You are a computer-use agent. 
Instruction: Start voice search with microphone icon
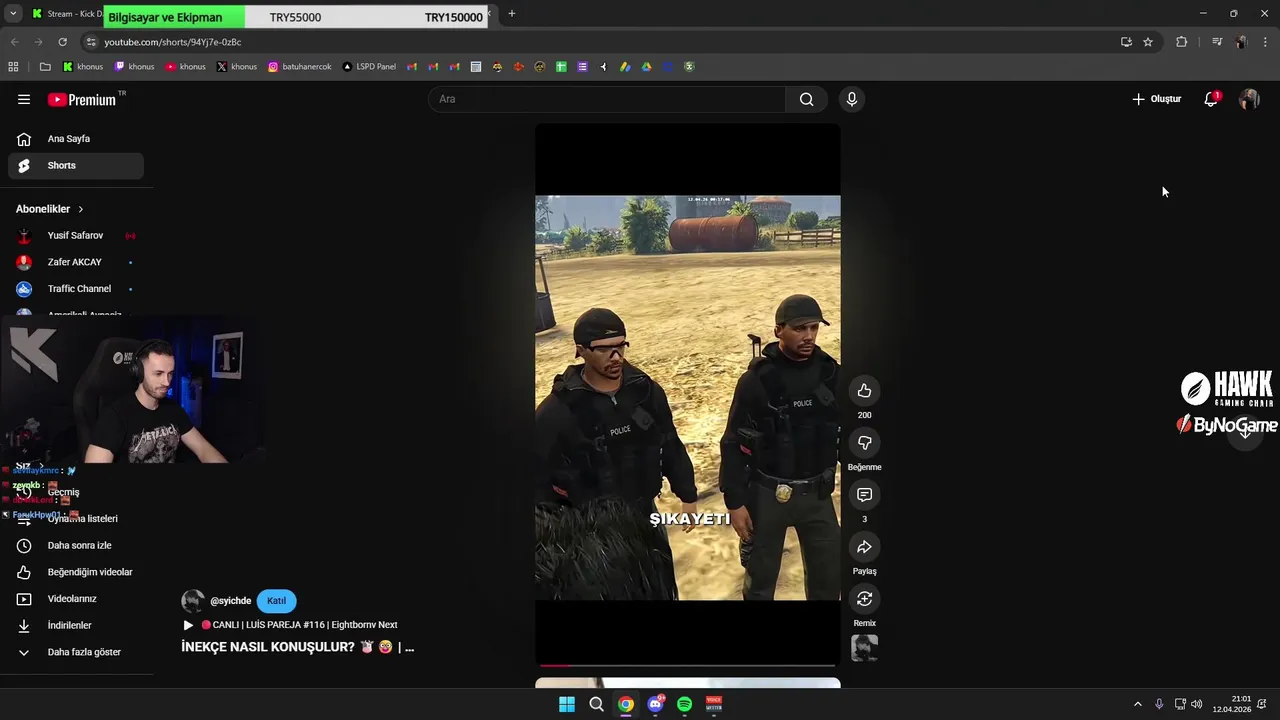(851, 99)
